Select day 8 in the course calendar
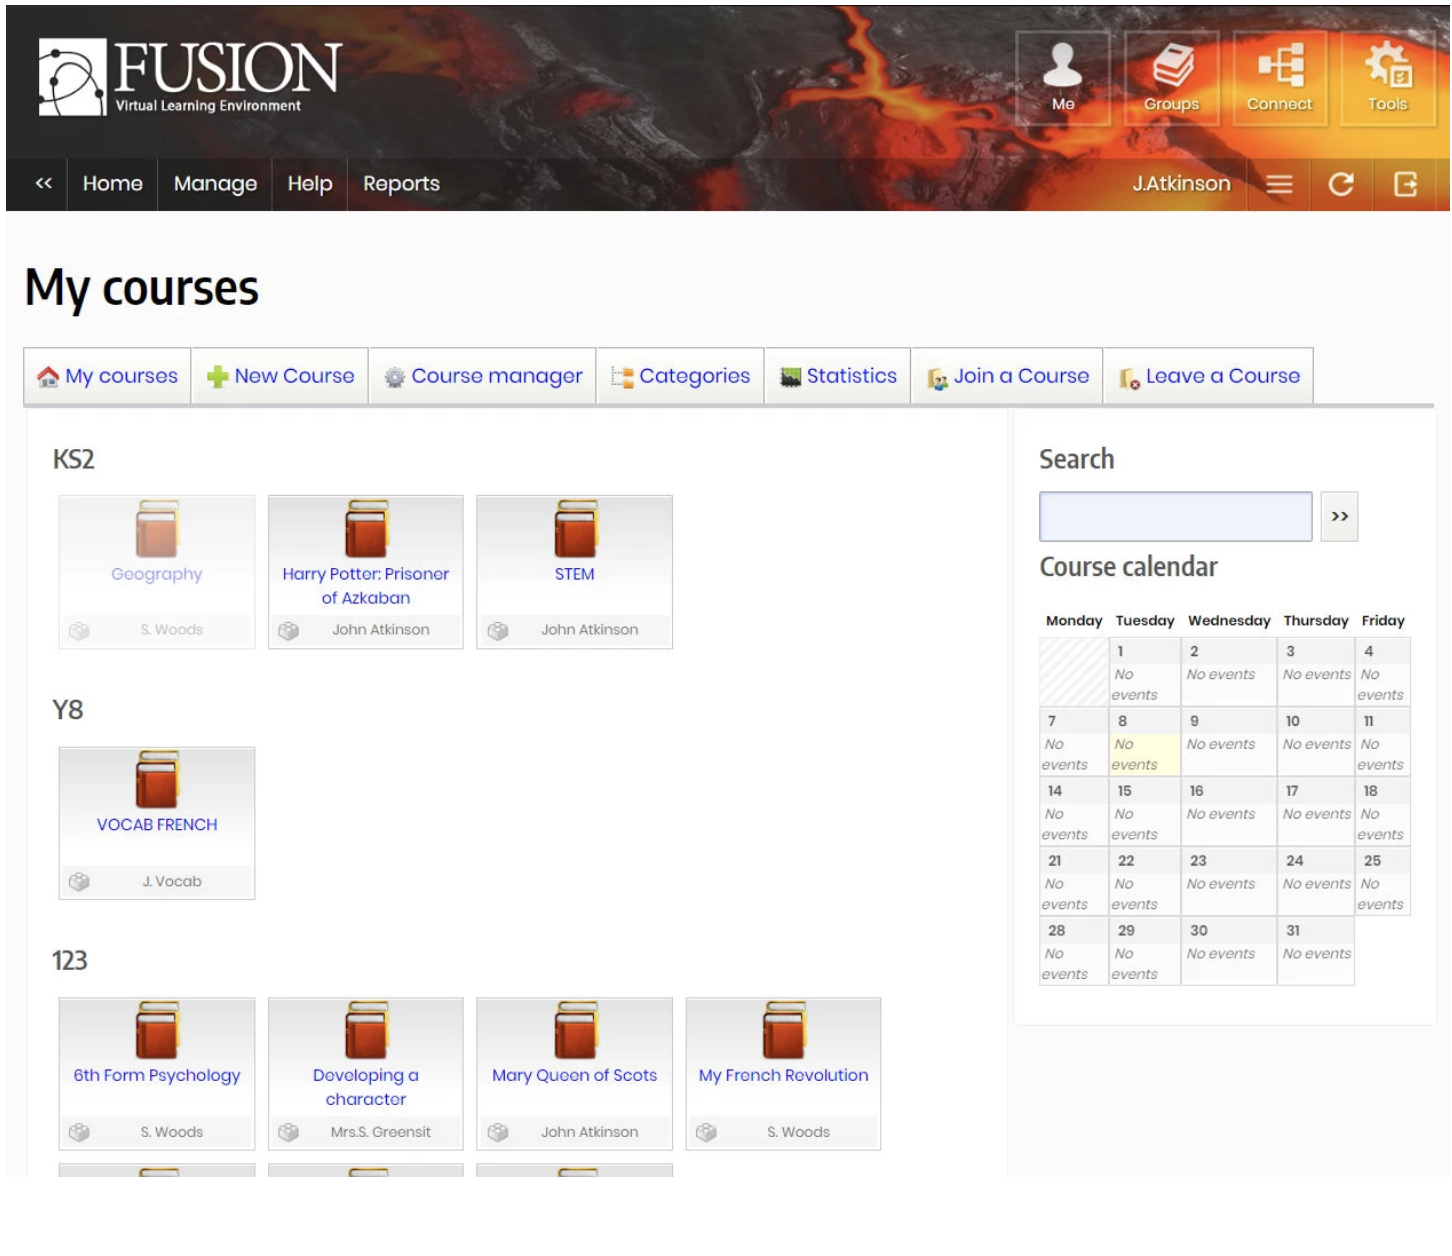Viewport: 1452px width, 1256px height. point(1143,741)
